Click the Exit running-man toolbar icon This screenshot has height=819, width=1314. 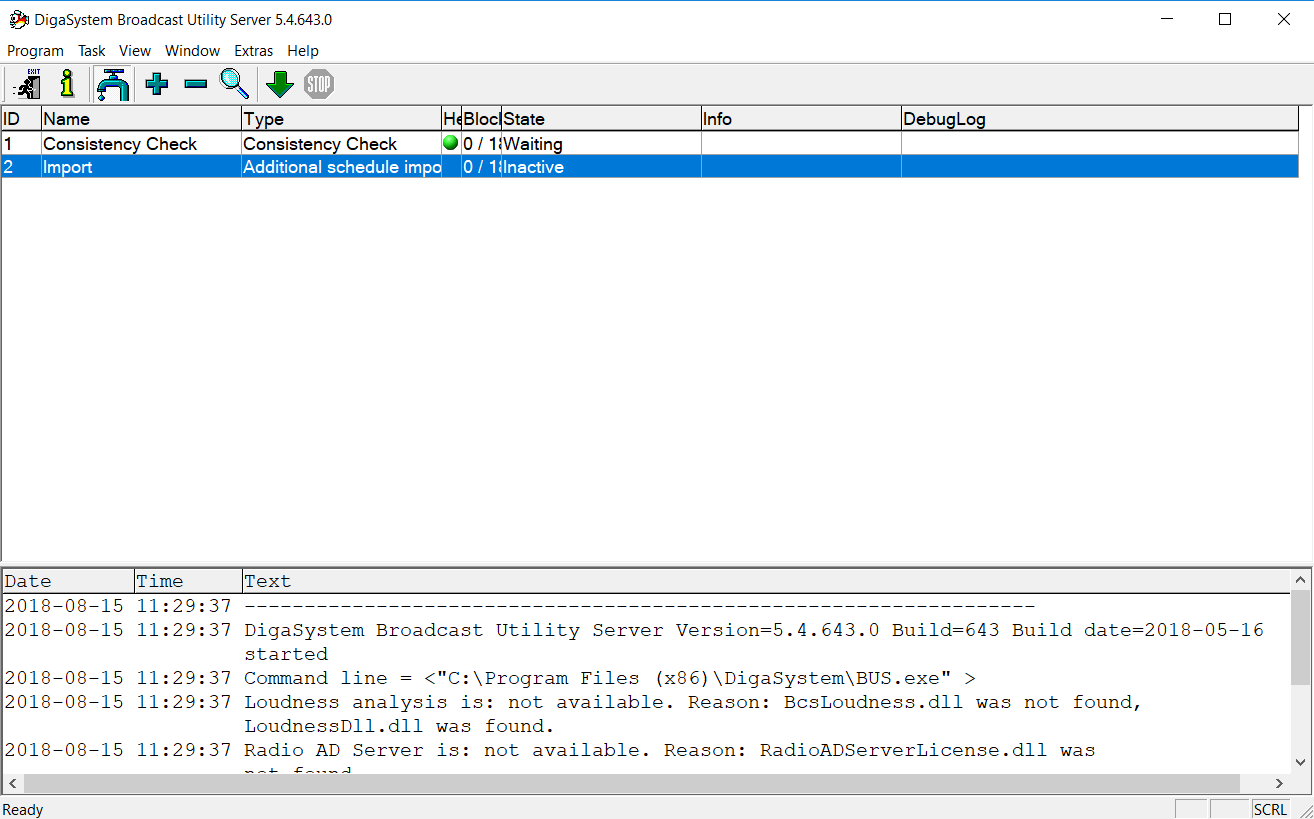point(26,84)
